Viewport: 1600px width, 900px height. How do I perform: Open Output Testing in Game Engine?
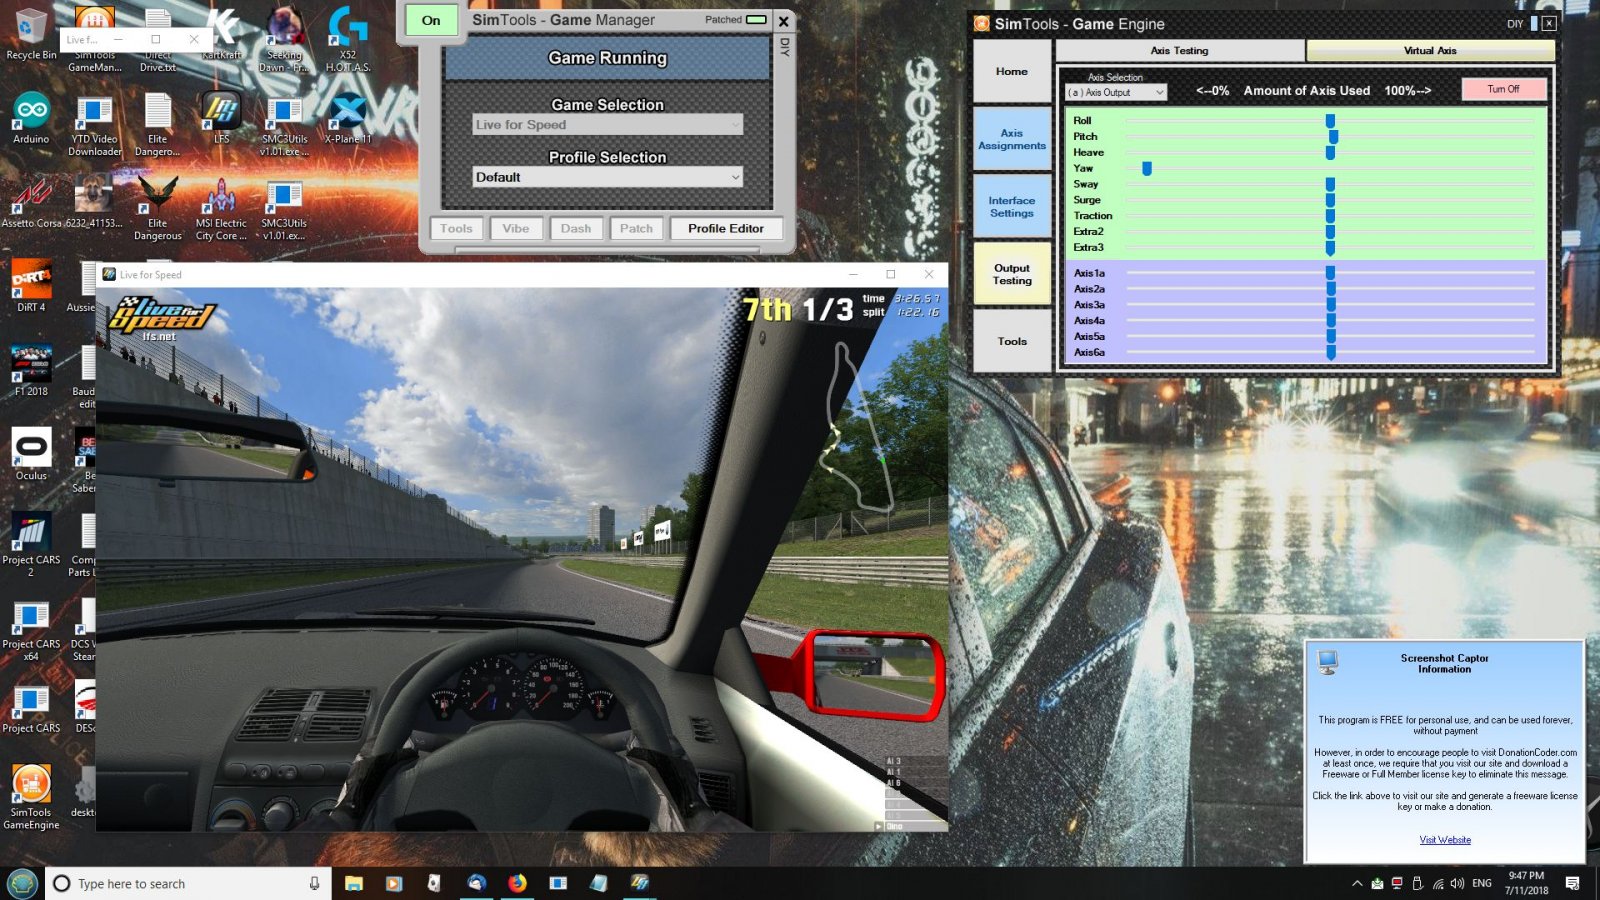tap(1012, 274)
